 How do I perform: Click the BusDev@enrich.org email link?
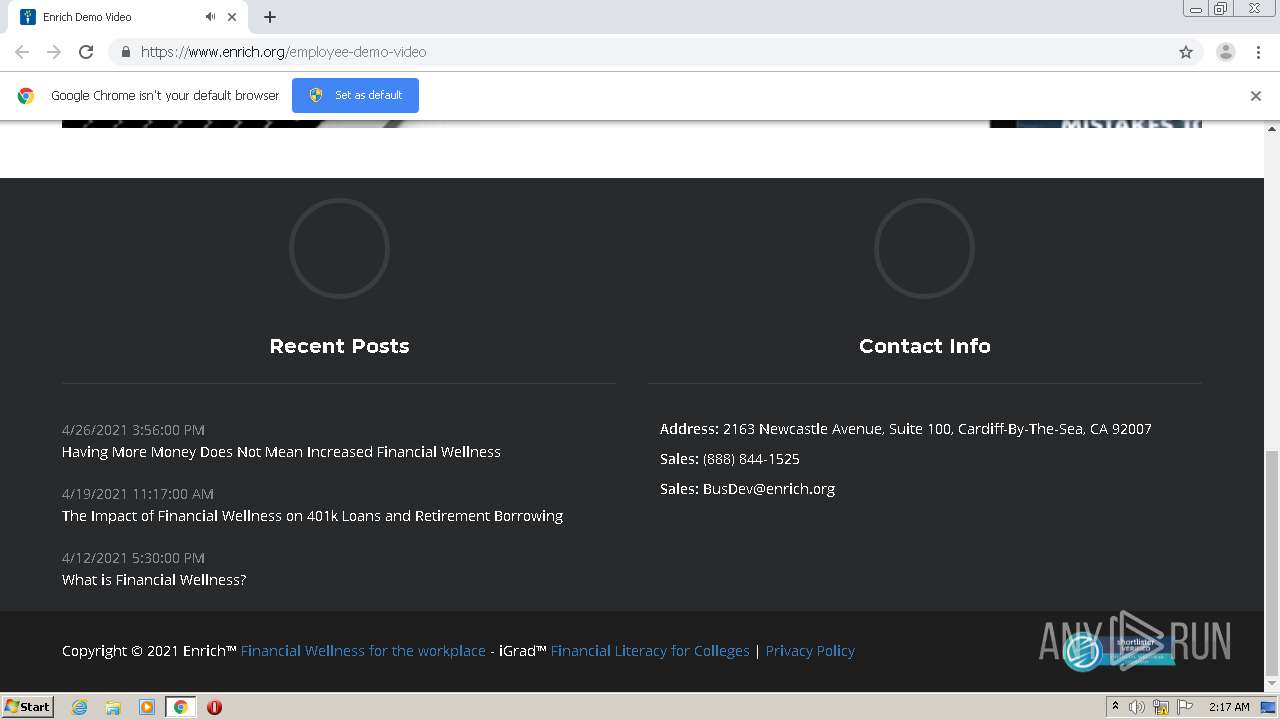[769, 489]
